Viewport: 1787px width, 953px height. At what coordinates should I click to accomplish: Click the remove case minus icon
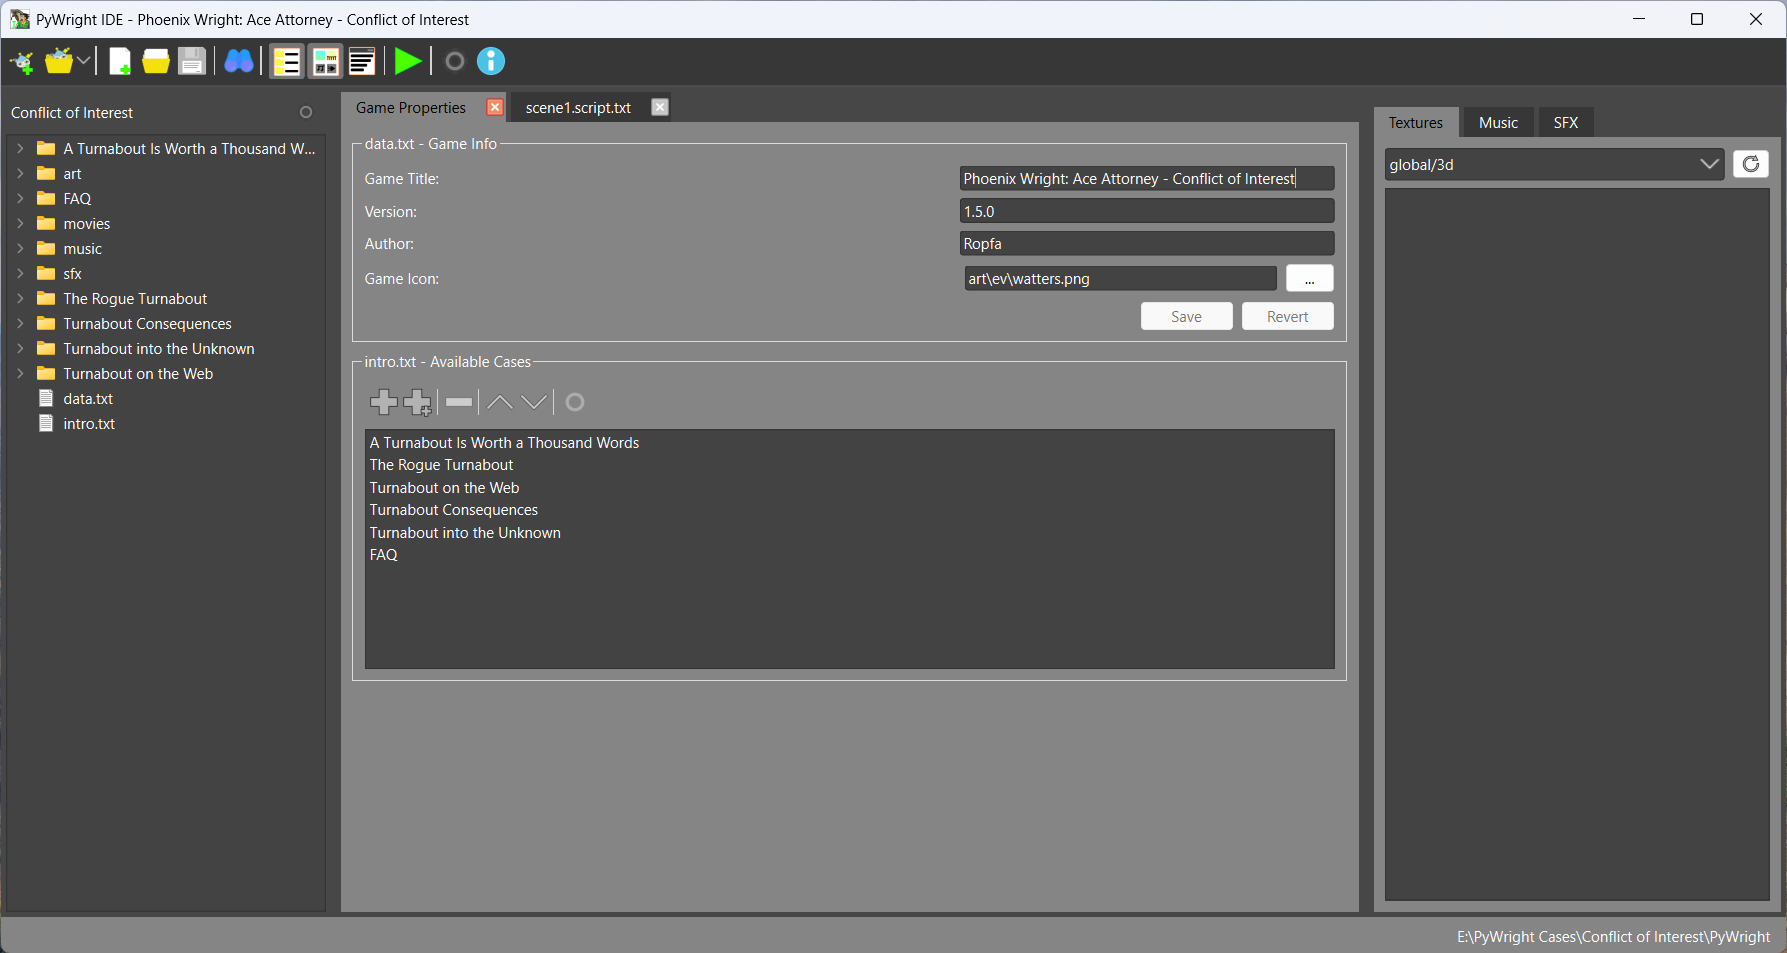(459, 402)
